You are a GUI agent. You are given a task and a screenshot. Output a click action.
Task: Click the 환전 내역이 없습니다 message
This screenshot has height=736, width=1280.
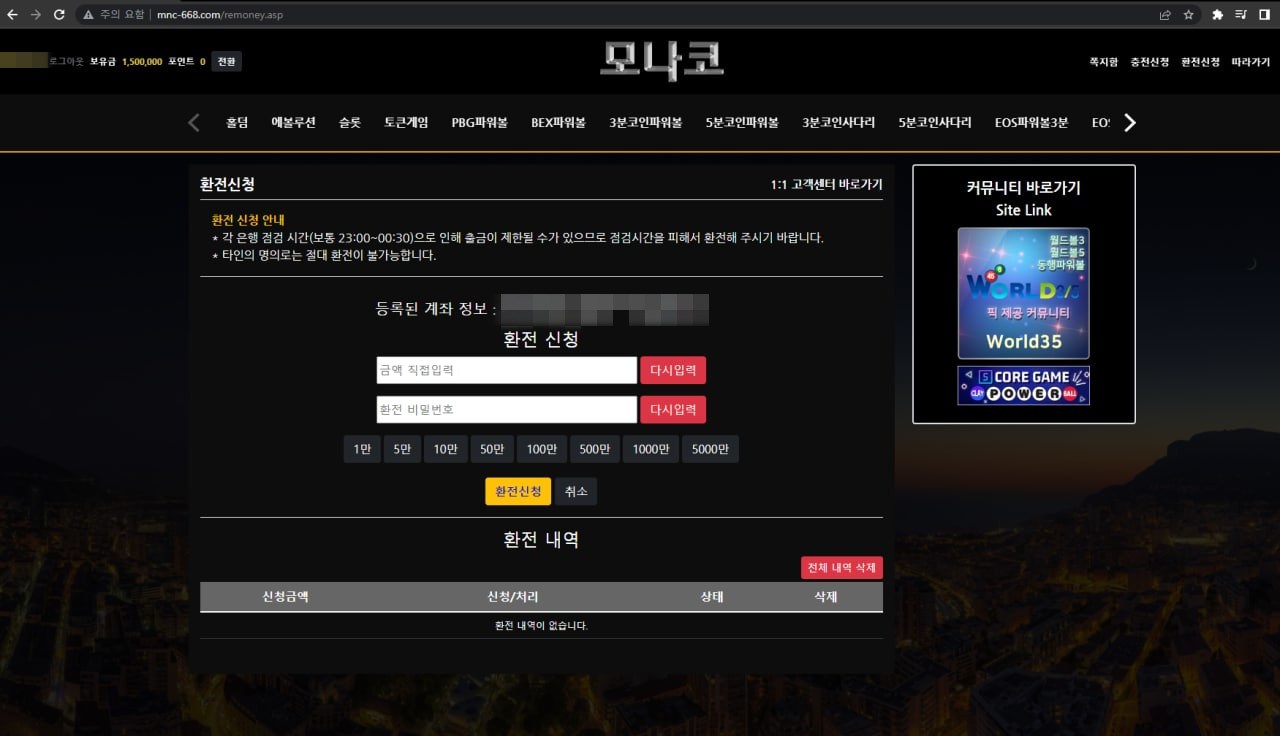(541, 626)
